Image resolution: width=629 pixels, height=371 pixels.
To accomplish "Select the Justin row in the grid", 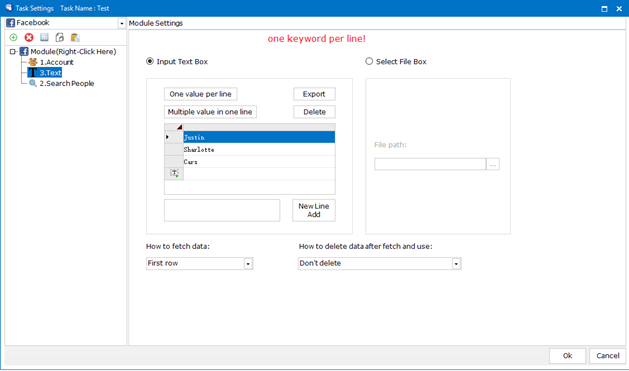I will tap(259, 137).
